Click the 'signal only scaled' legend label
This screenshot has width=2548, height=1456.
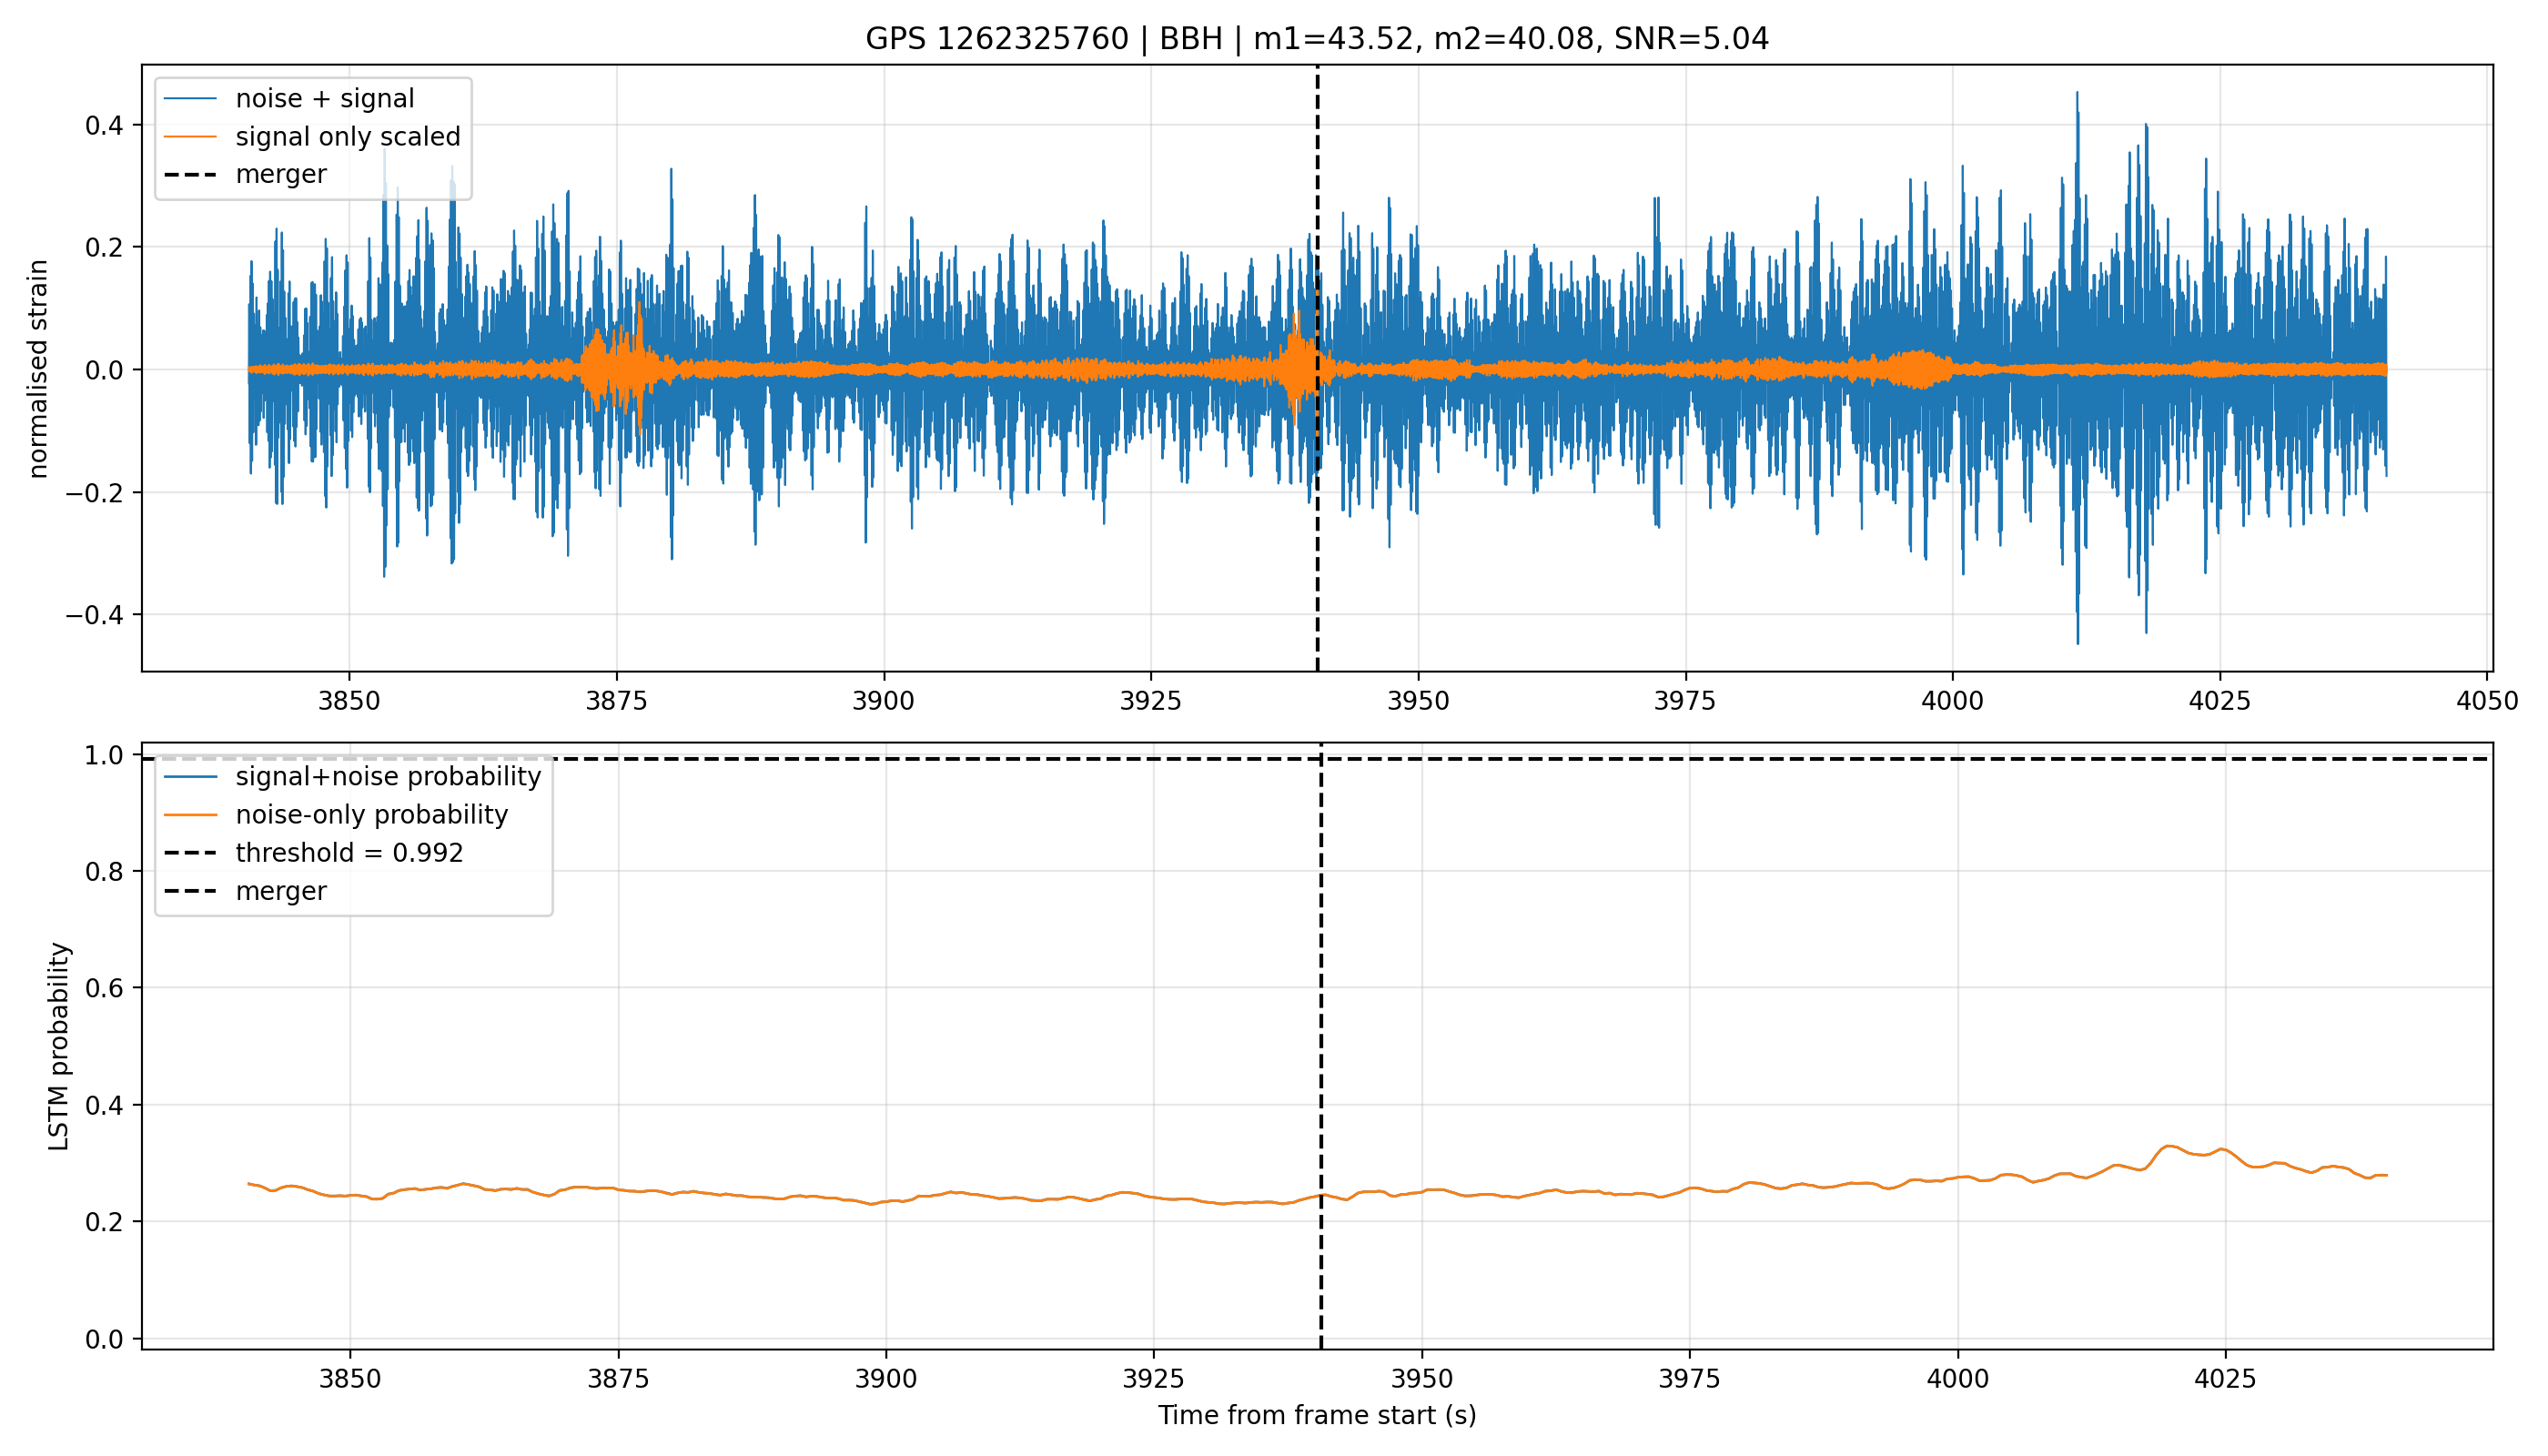347,136
